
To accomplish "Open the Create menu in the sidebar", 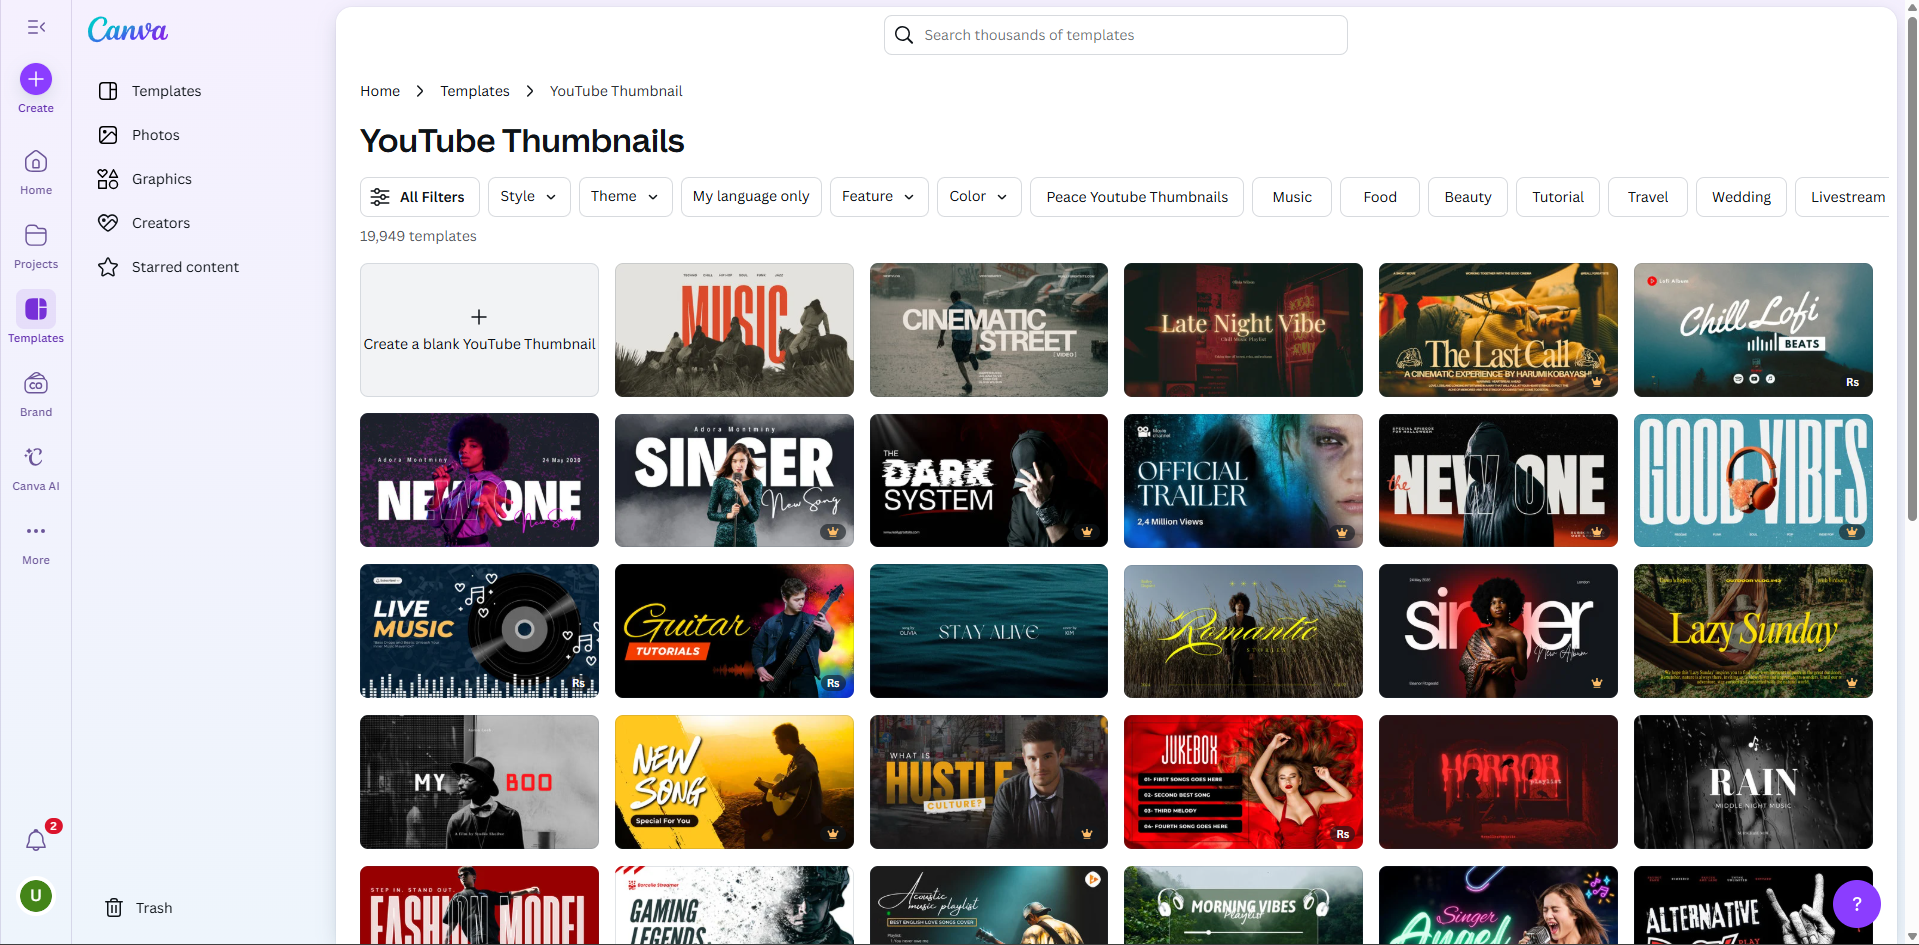I will pyautogui.click(x=35, y=87).
